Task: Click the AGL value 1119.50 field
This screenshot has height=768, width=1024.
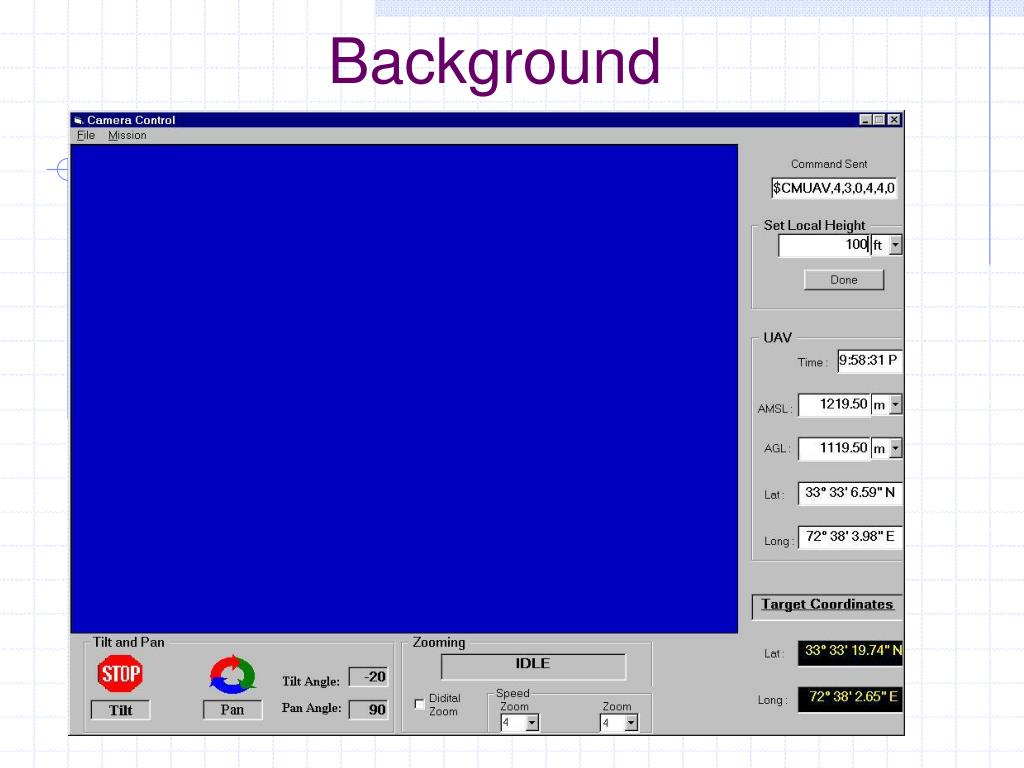Action: pos(834,448)
